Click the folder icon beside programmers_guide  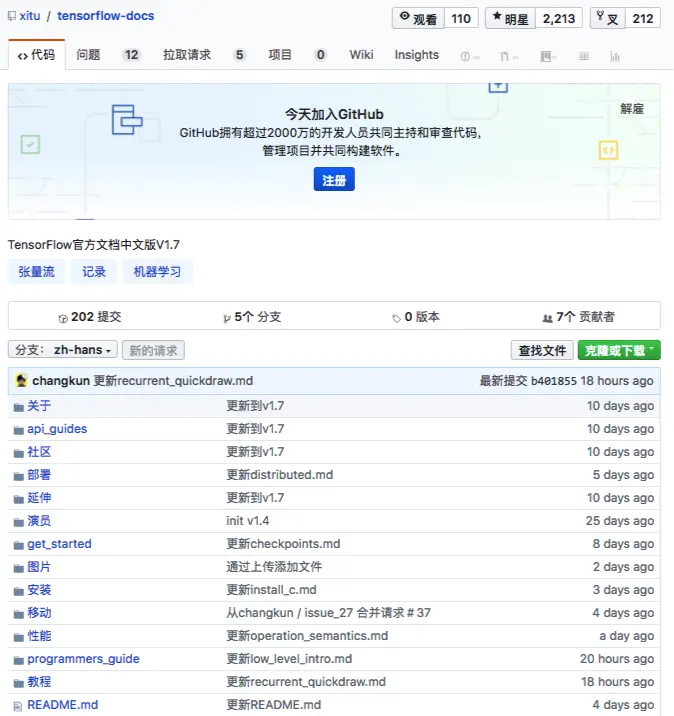point(18,660)
